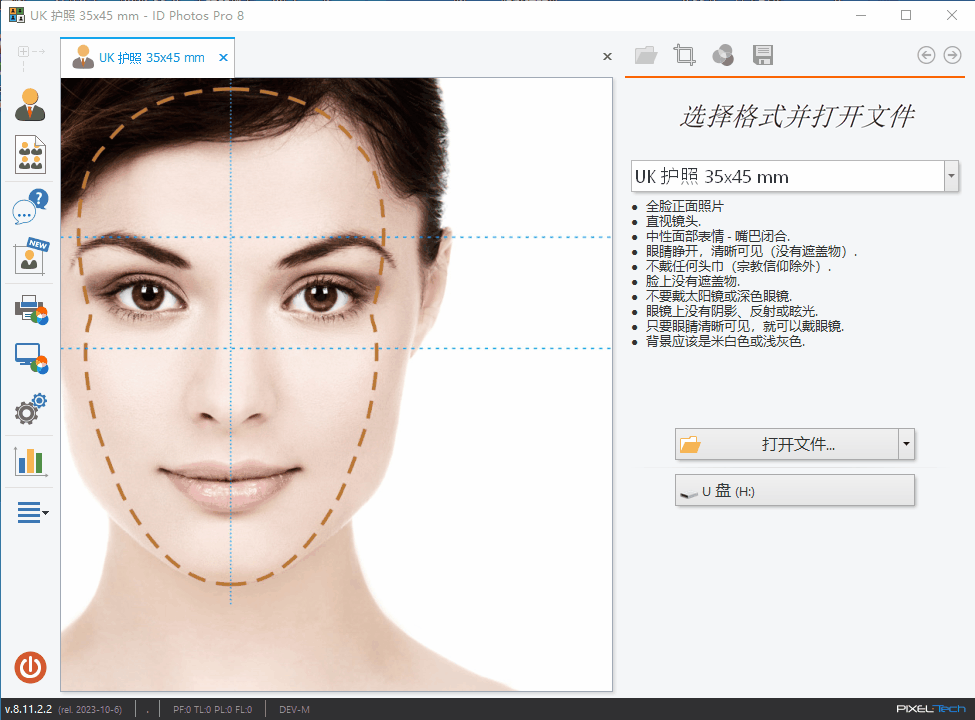Open the hamburger menu dropdown in sidebar
Image resolution: width=975 pixels, height=720 pixels.
pyautogui.click(x=32, y=513)
